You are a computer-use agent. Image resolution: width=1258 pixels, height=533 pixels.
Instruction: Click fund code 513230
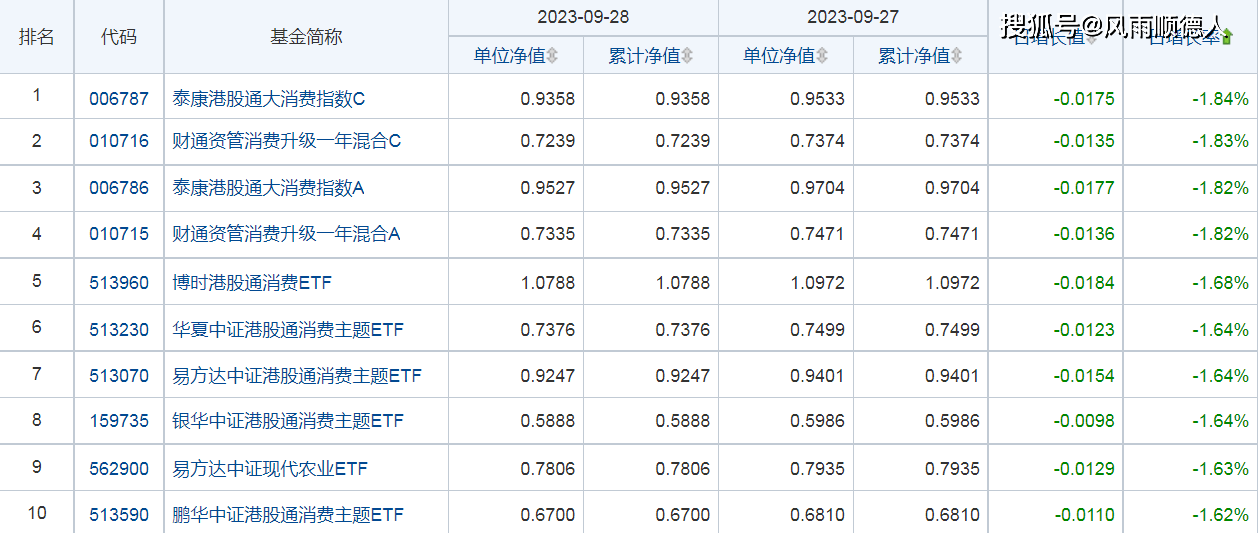click(118, 330)
